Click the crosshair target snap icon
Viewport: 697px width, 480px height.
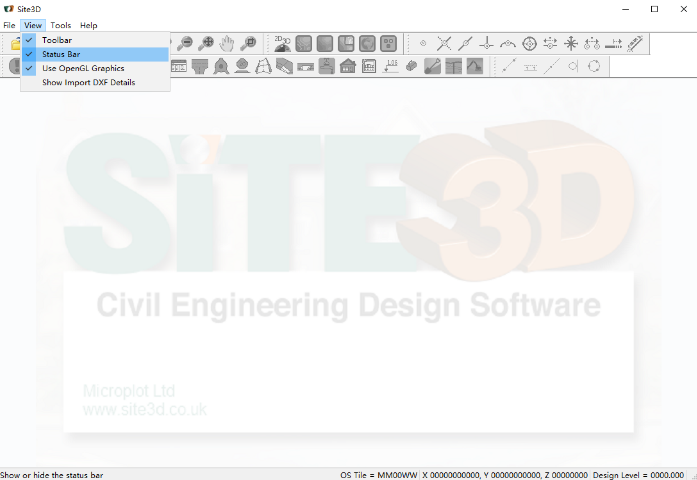529,43
